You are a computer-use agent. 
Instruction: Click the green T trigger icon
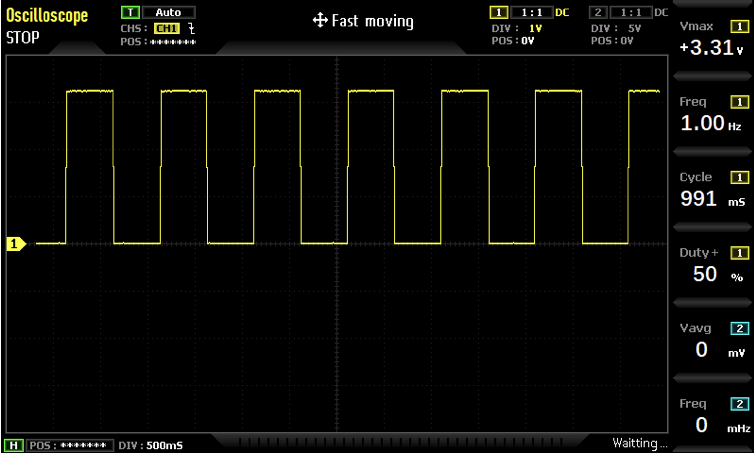tap(130, 13)
